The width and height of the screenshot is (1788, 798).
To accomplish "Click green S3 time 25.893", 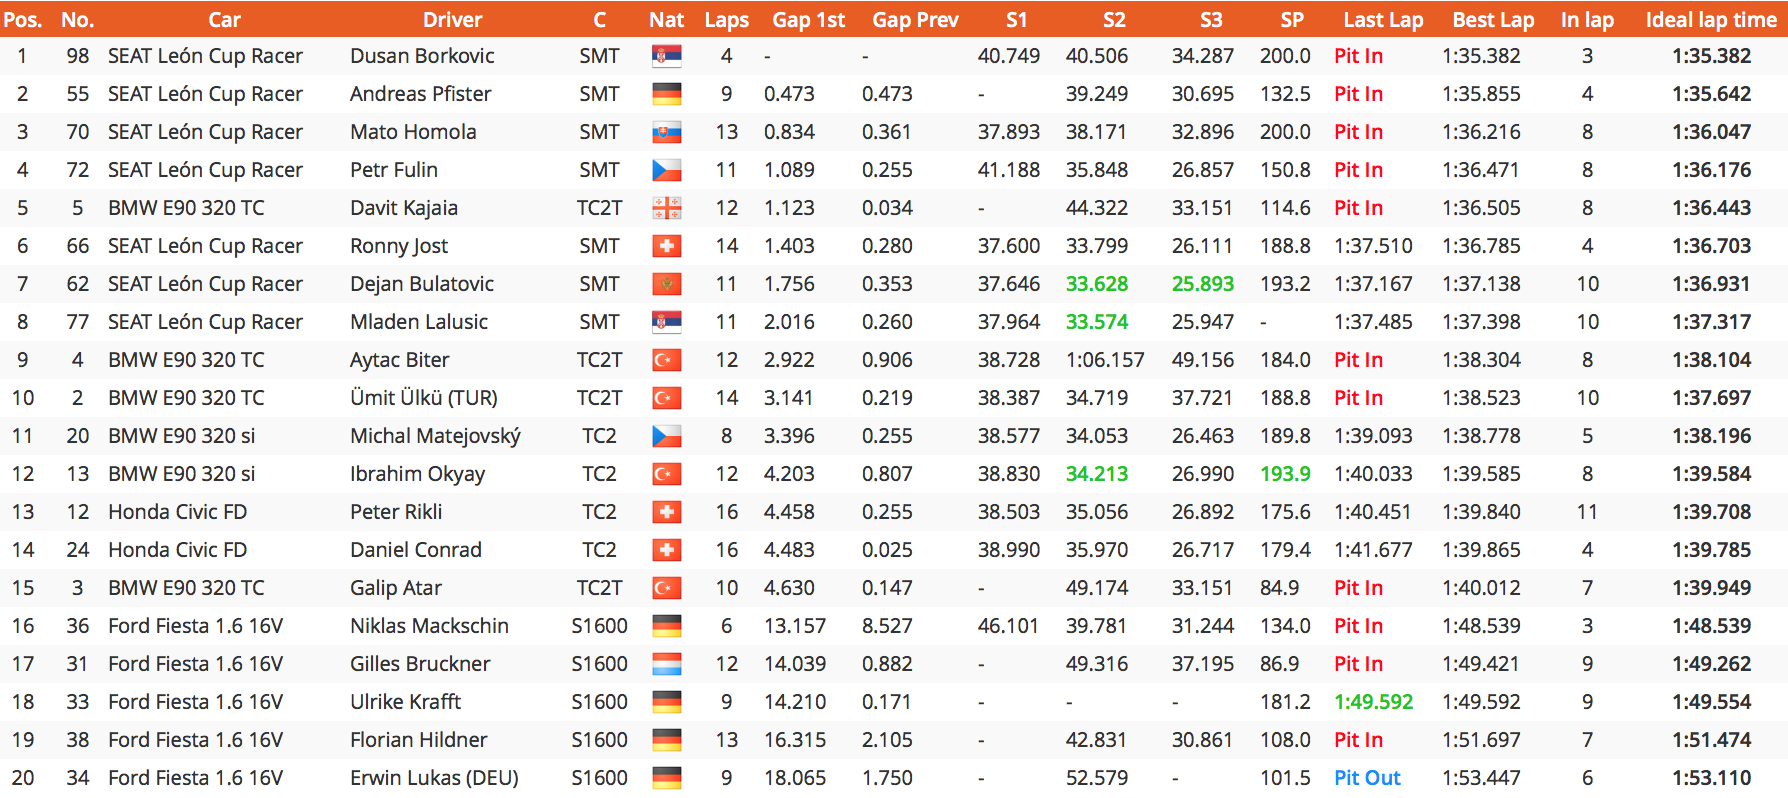I will click(1202, 284).
